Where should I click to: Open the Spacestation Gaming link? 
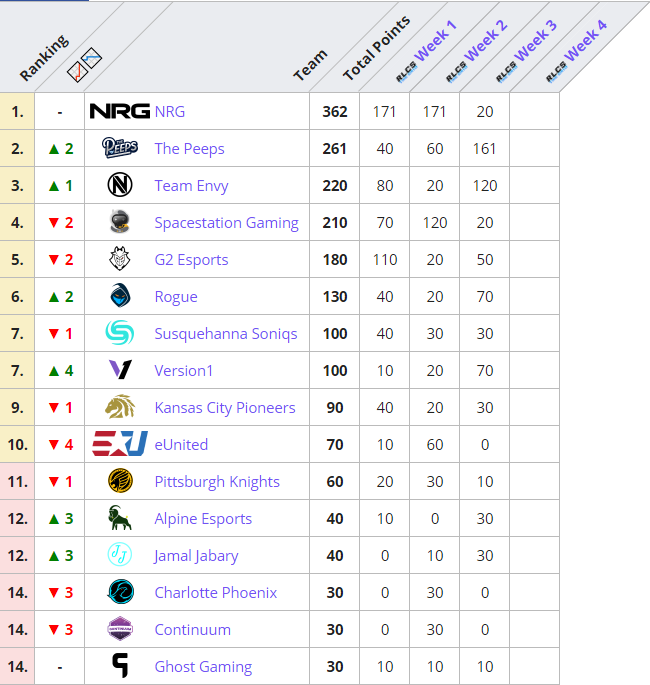click(x=227, y=223)
